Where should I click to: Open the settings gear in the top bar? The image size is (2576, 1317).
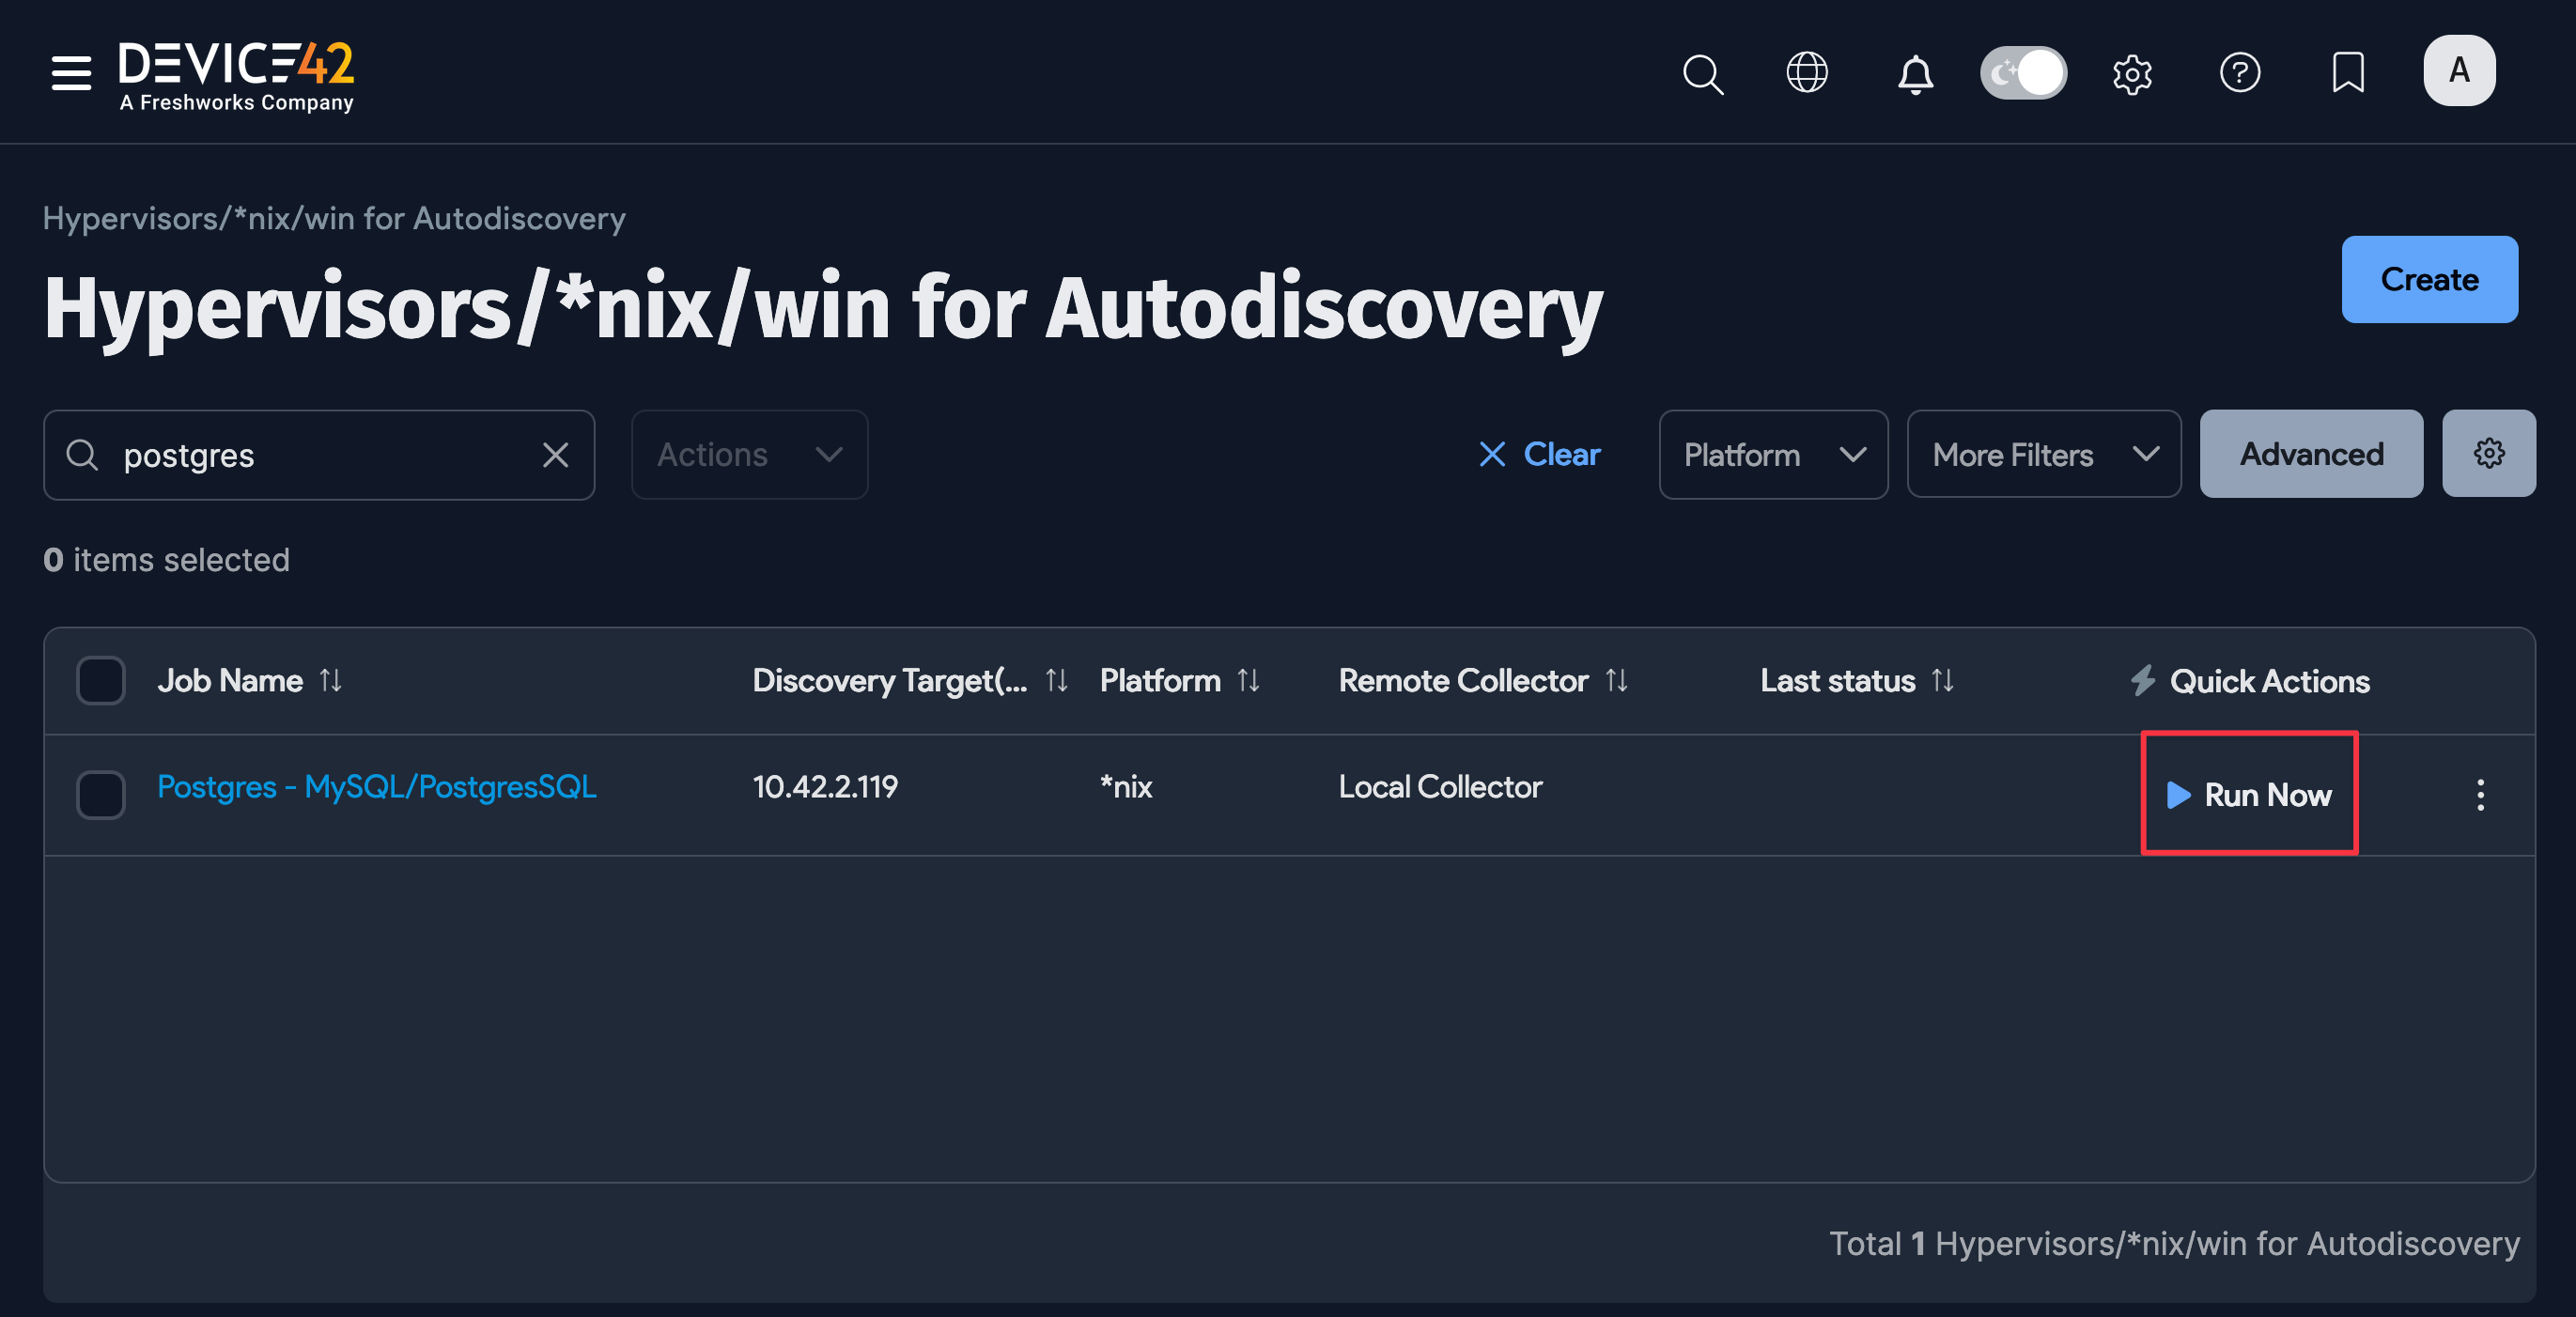coord(2133,73)
